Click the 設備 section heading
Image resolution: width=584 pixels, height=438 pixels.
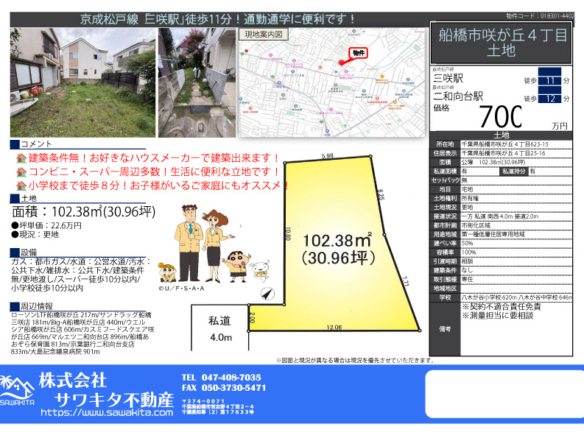[x=29, y=253]
